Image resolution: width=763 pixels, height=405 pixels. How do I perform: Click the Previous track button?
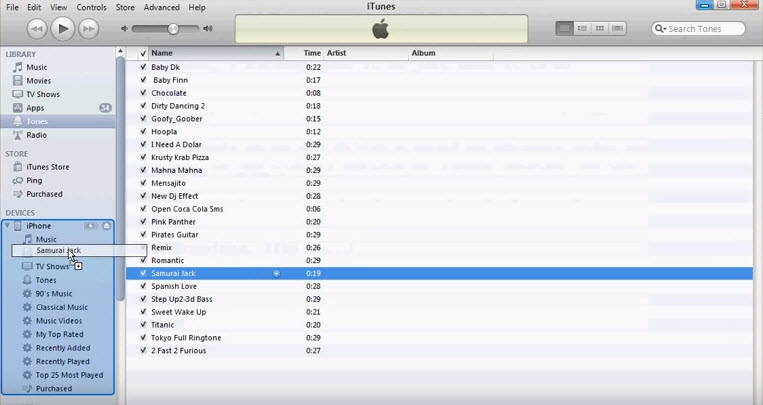pyautogui.click(x=37, y=29)
